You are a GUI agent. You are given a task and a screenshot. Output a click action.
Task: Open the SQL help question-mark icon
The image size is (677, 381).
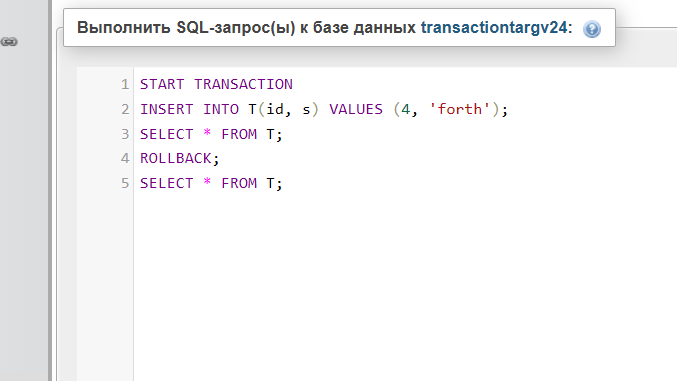pos(592,29)
